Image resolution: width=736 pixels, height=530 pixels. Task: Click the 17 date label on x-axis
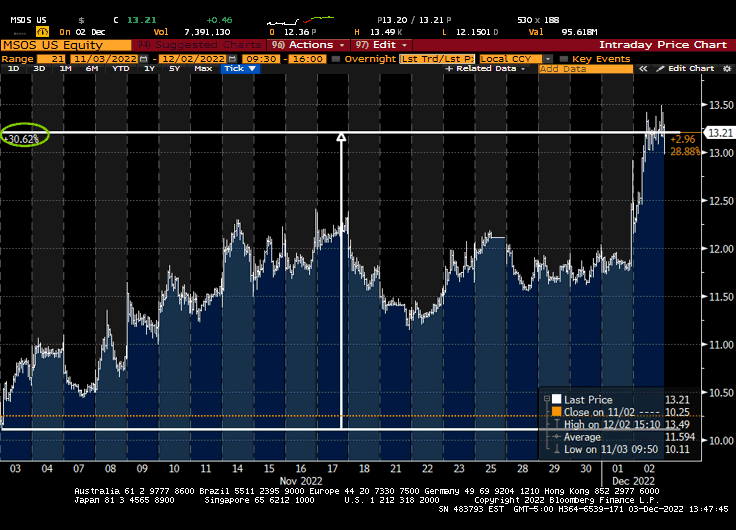(x=332, y=469)
